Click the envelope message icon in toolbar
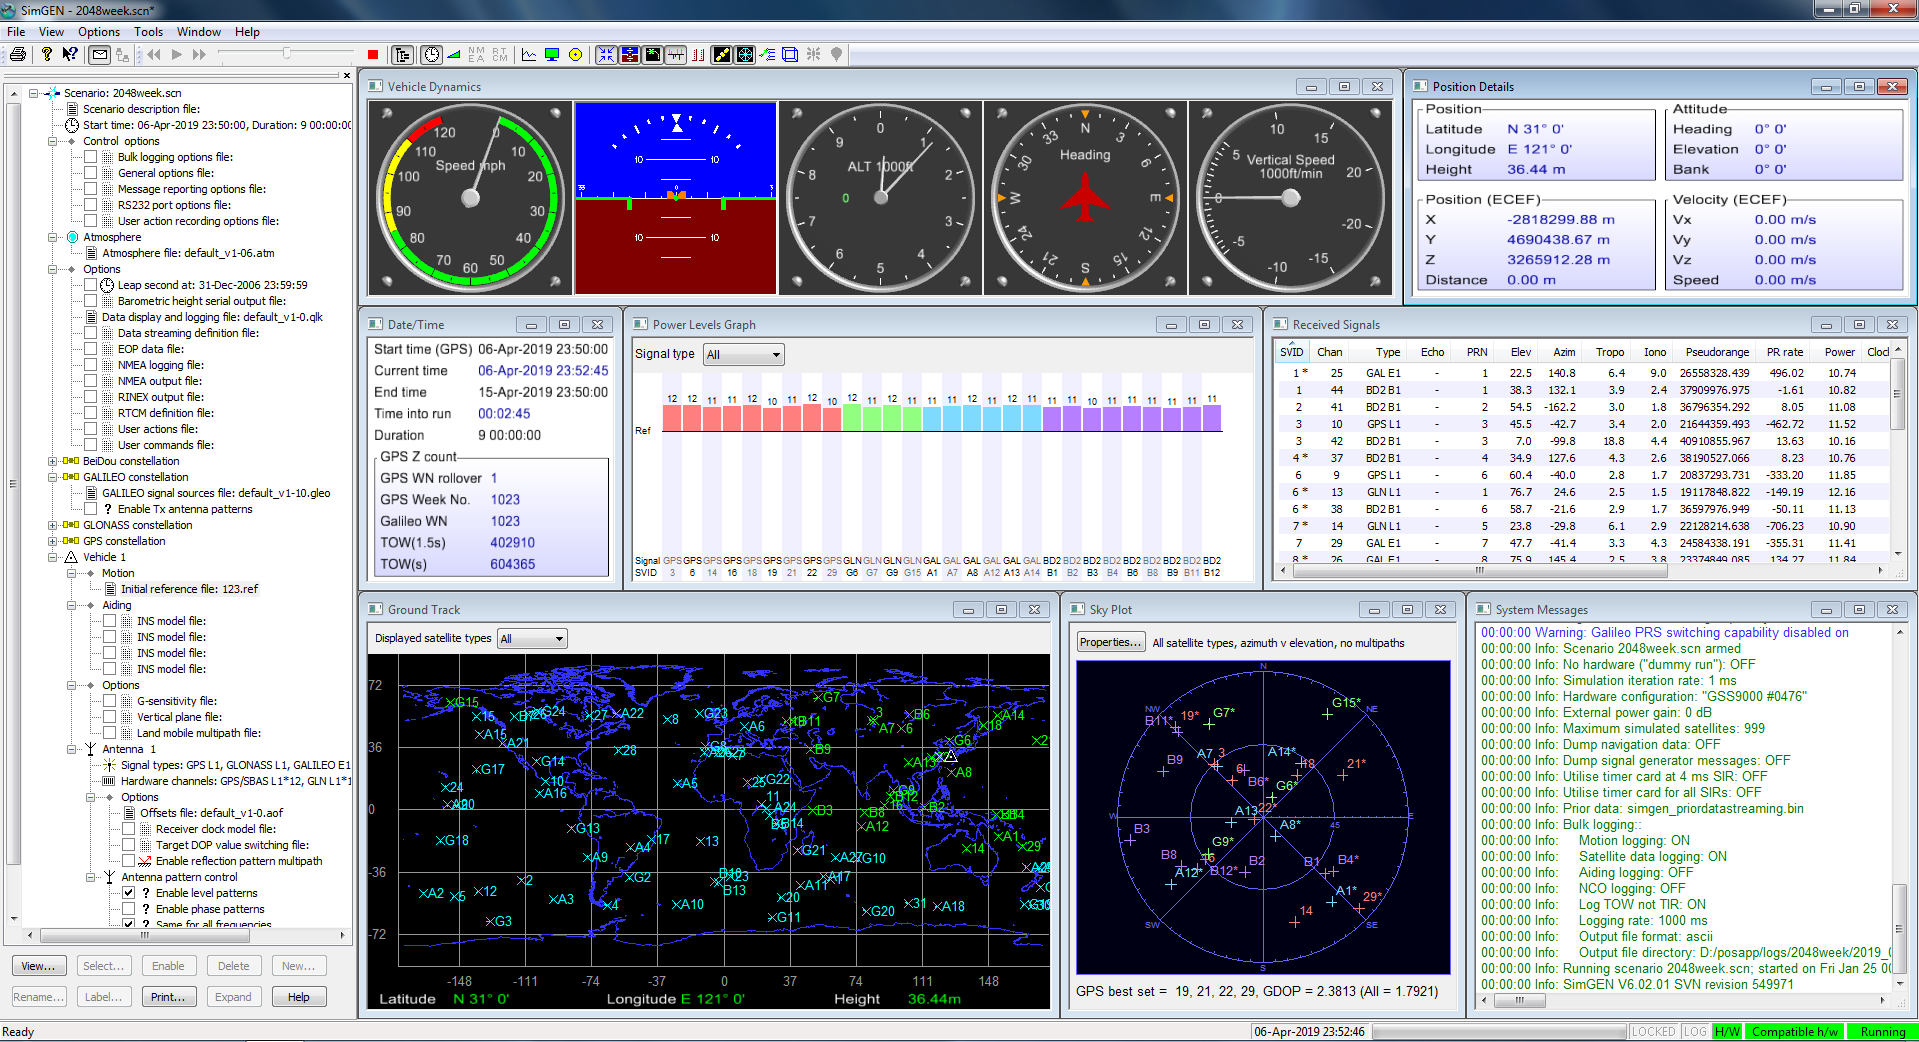Screen dimensions: 1919x1042 tap(99, 55)
